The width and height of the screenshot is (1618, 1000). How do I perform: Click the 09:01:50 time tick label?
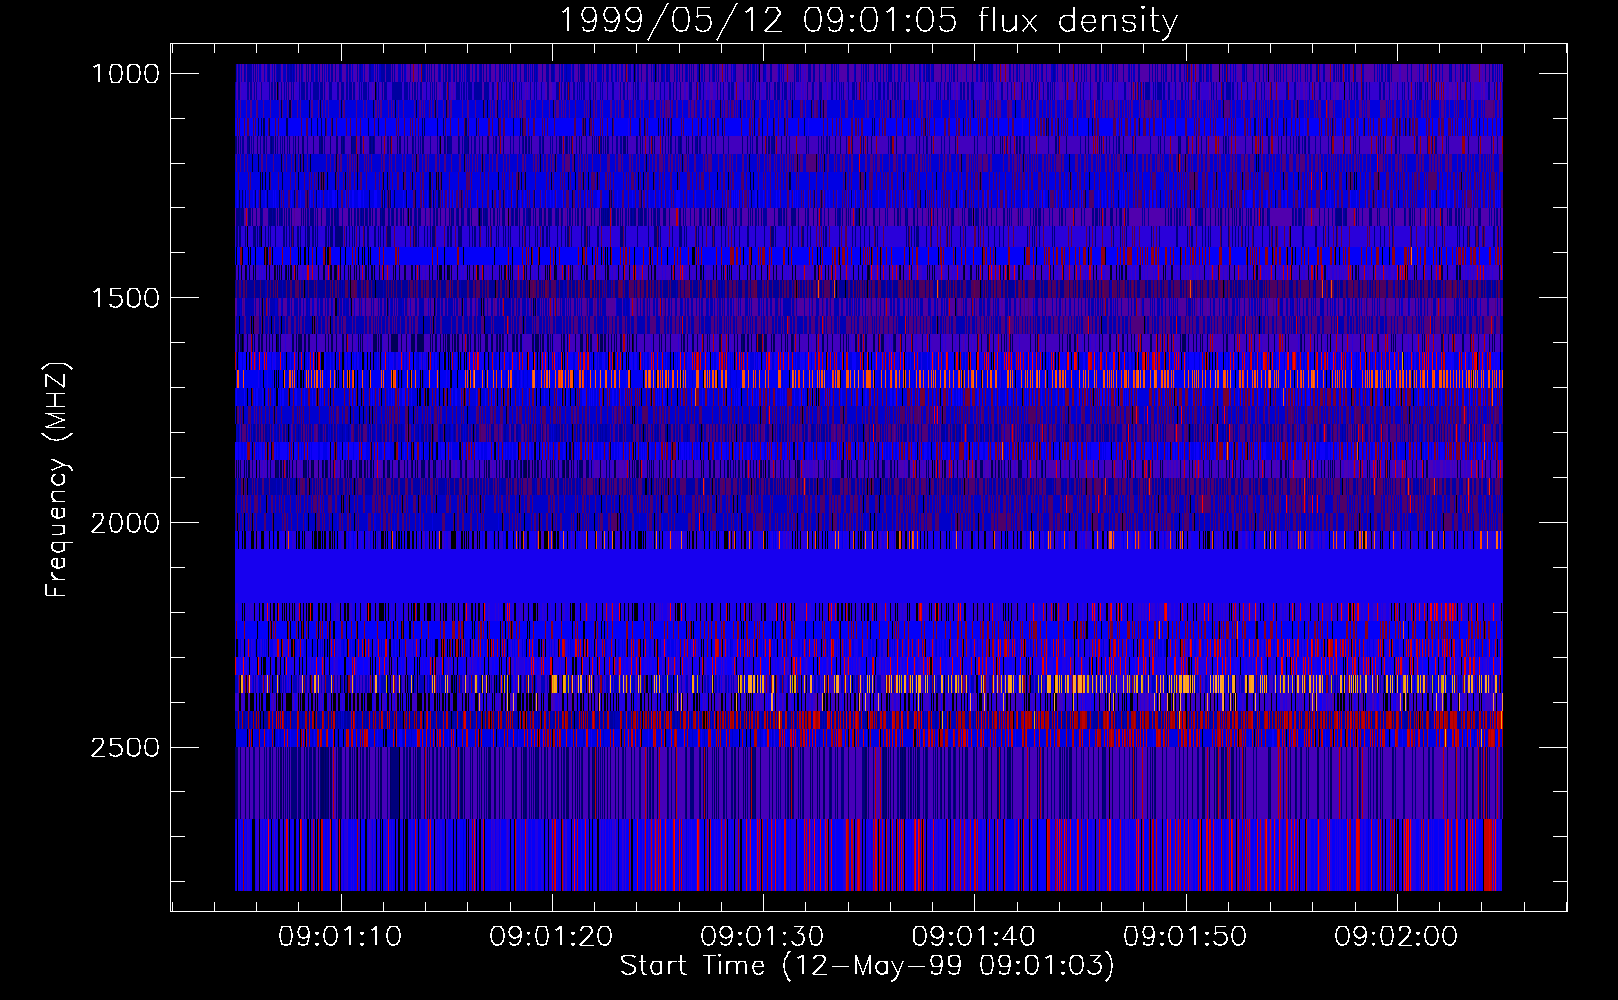tap(1185, 937)
